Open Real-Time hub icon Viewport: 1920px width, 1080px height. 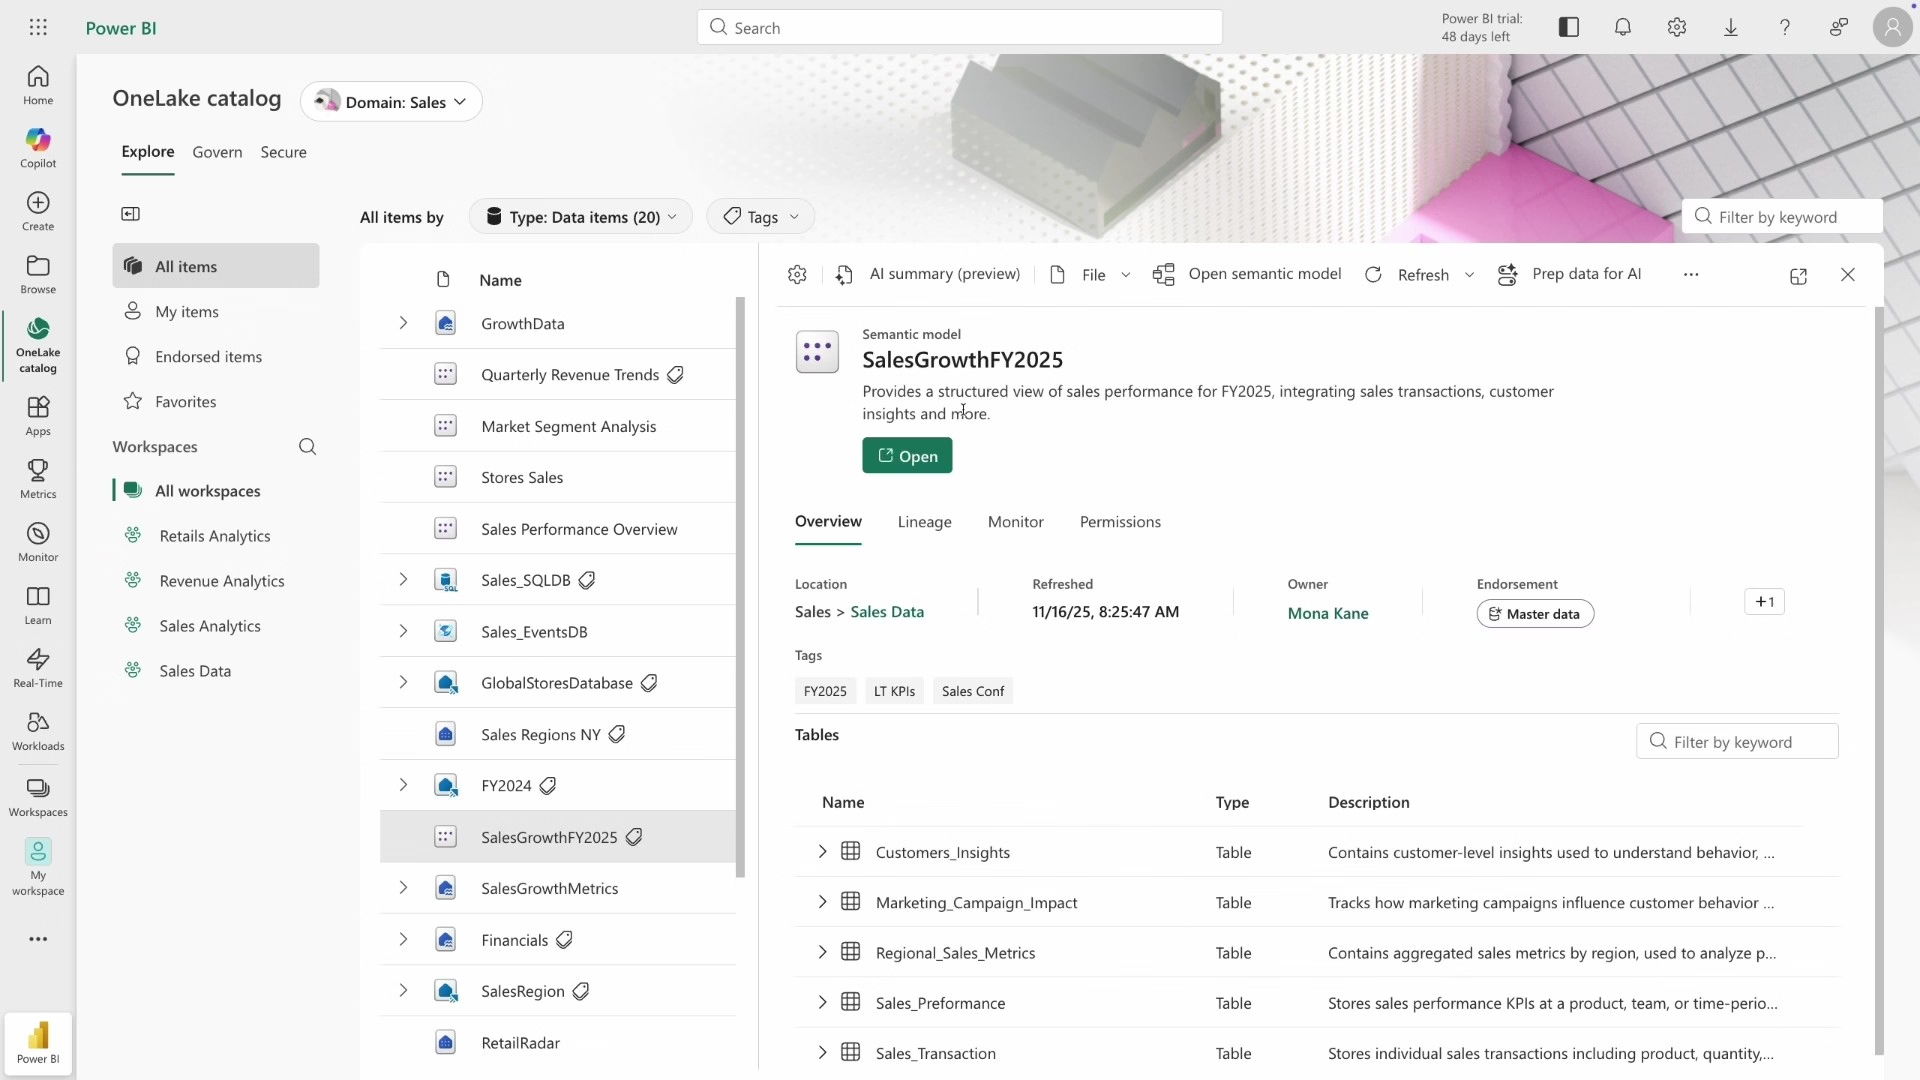coord(38,659)
